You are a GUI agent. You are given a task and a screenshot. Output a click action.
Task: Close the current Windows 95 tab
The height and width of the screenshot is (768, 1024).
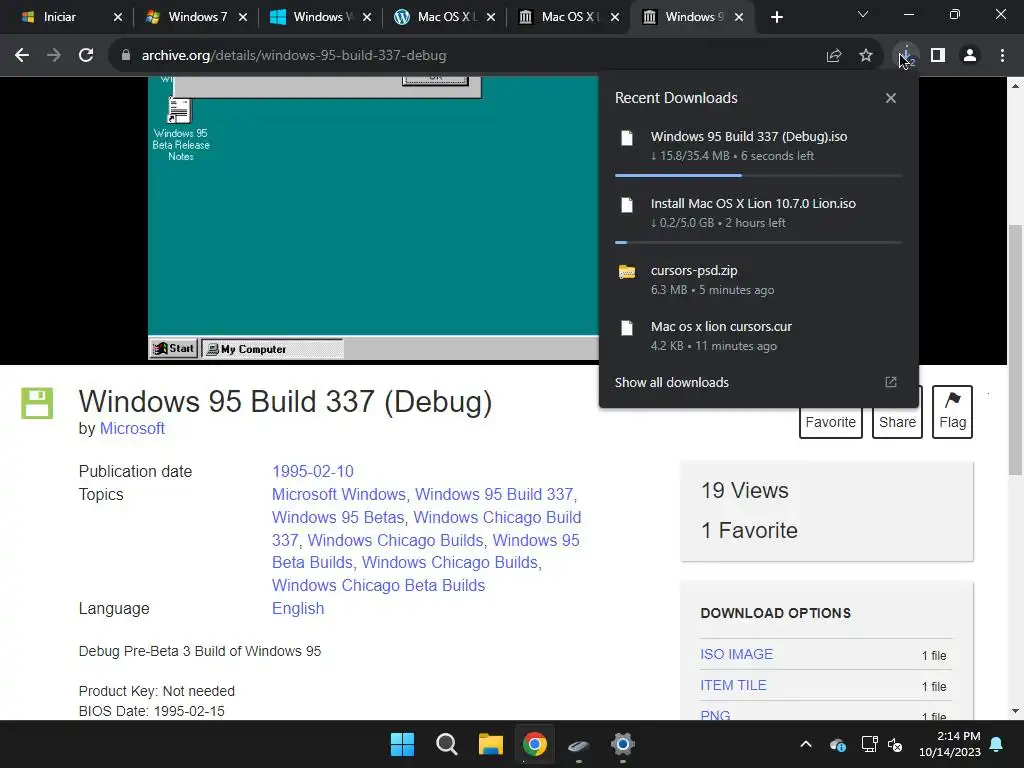[x=739, y=17]
